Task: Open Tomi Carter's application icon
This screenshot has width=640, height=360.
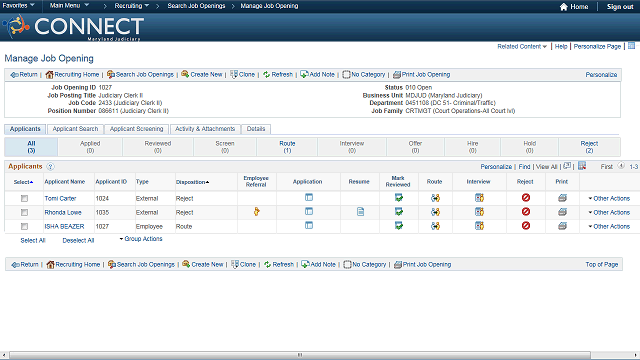Action: (x=309, y=198)
